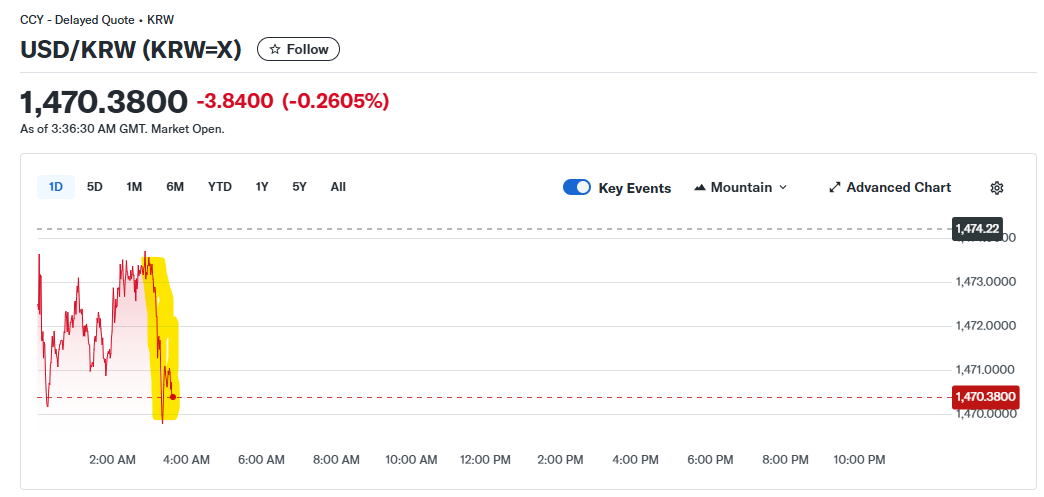Screen dimensions: 1044x497
Task: Choose the YTD time range
Action: click(220, 186)
